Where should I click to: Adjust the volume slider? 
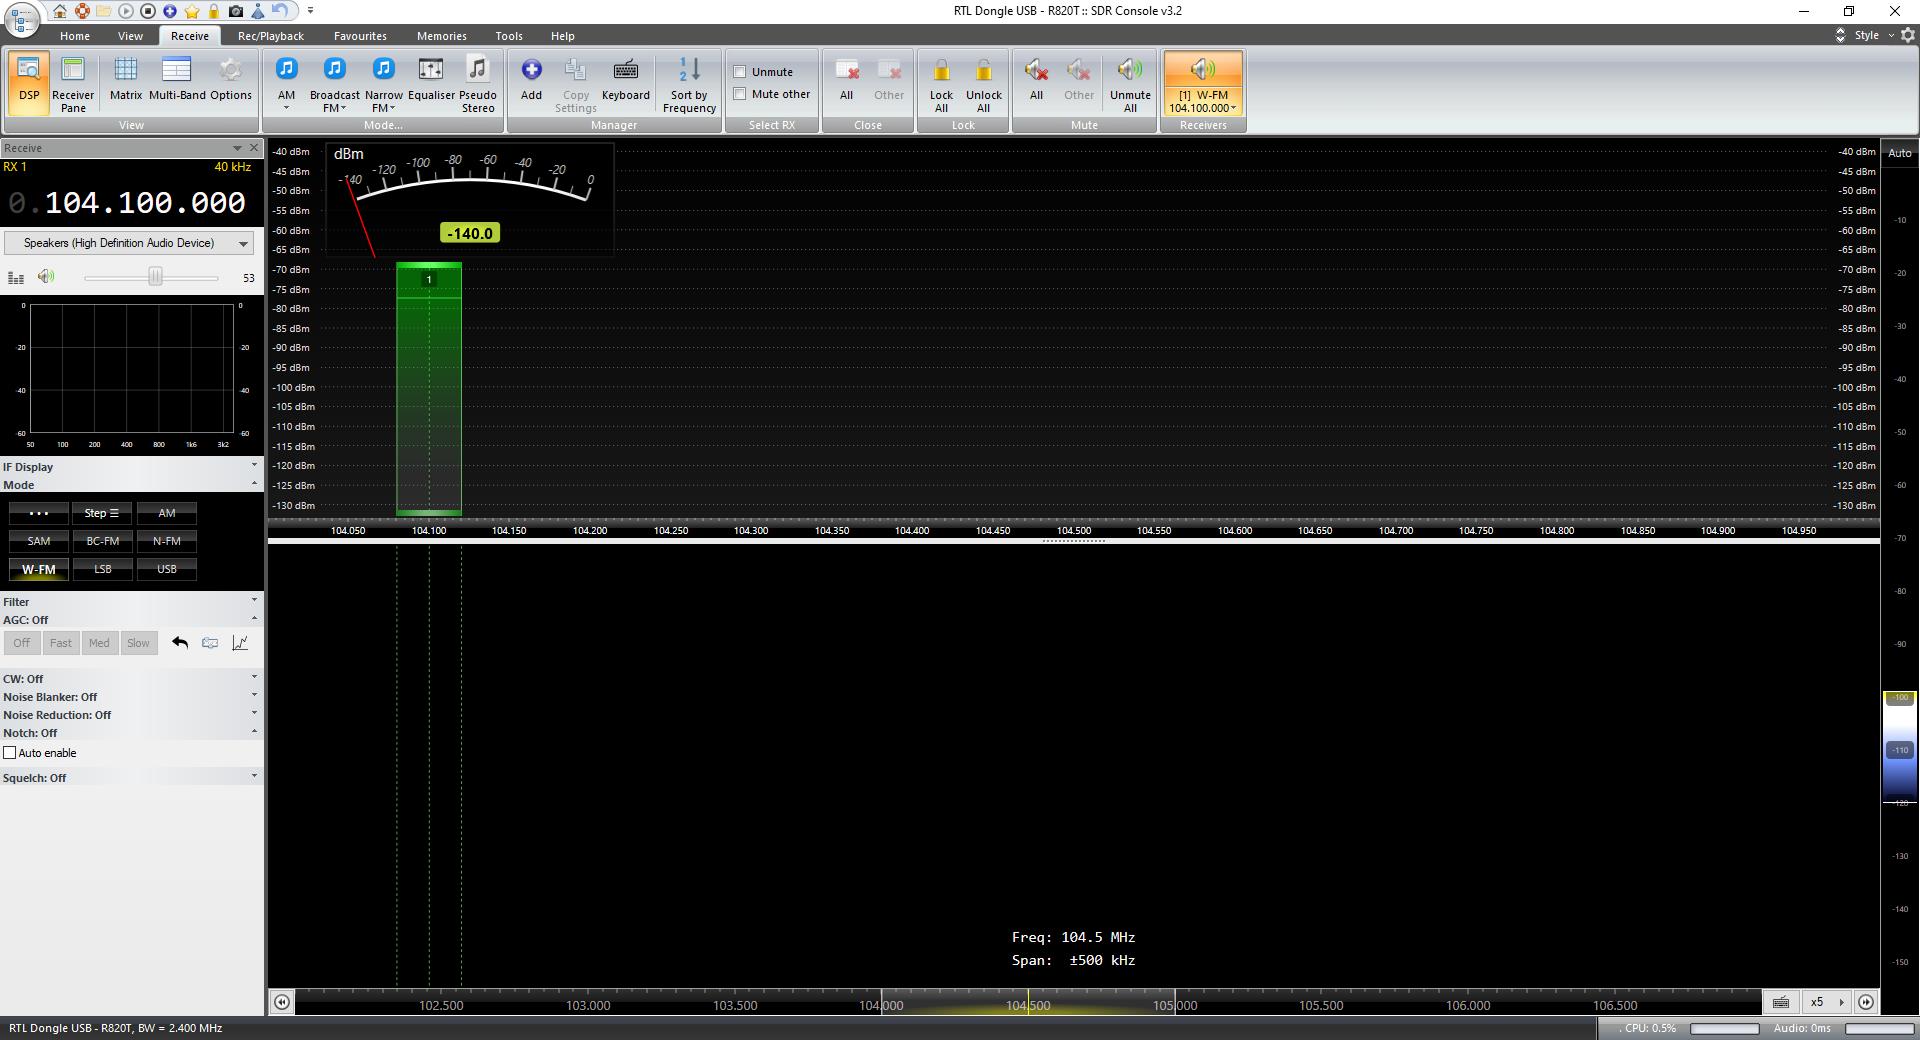tap(155, 277)
